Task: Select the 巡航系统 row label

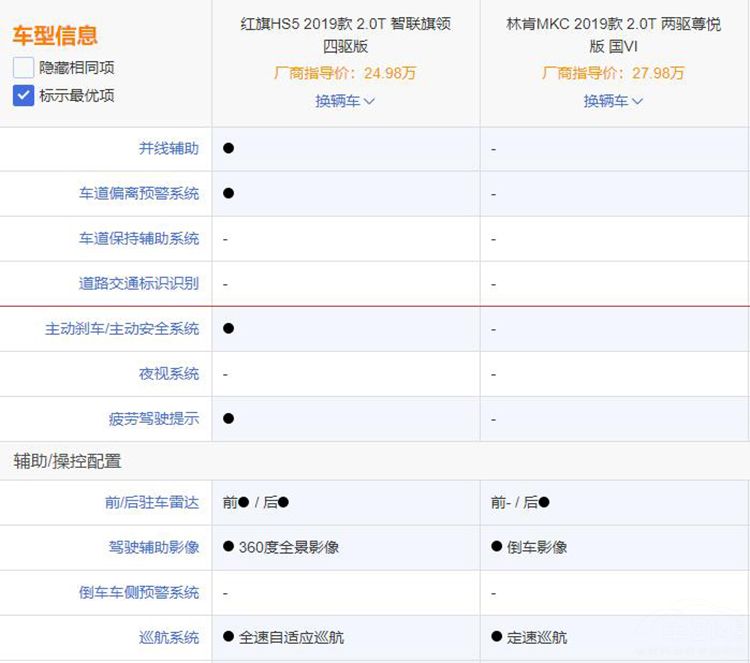Action: 168,637
